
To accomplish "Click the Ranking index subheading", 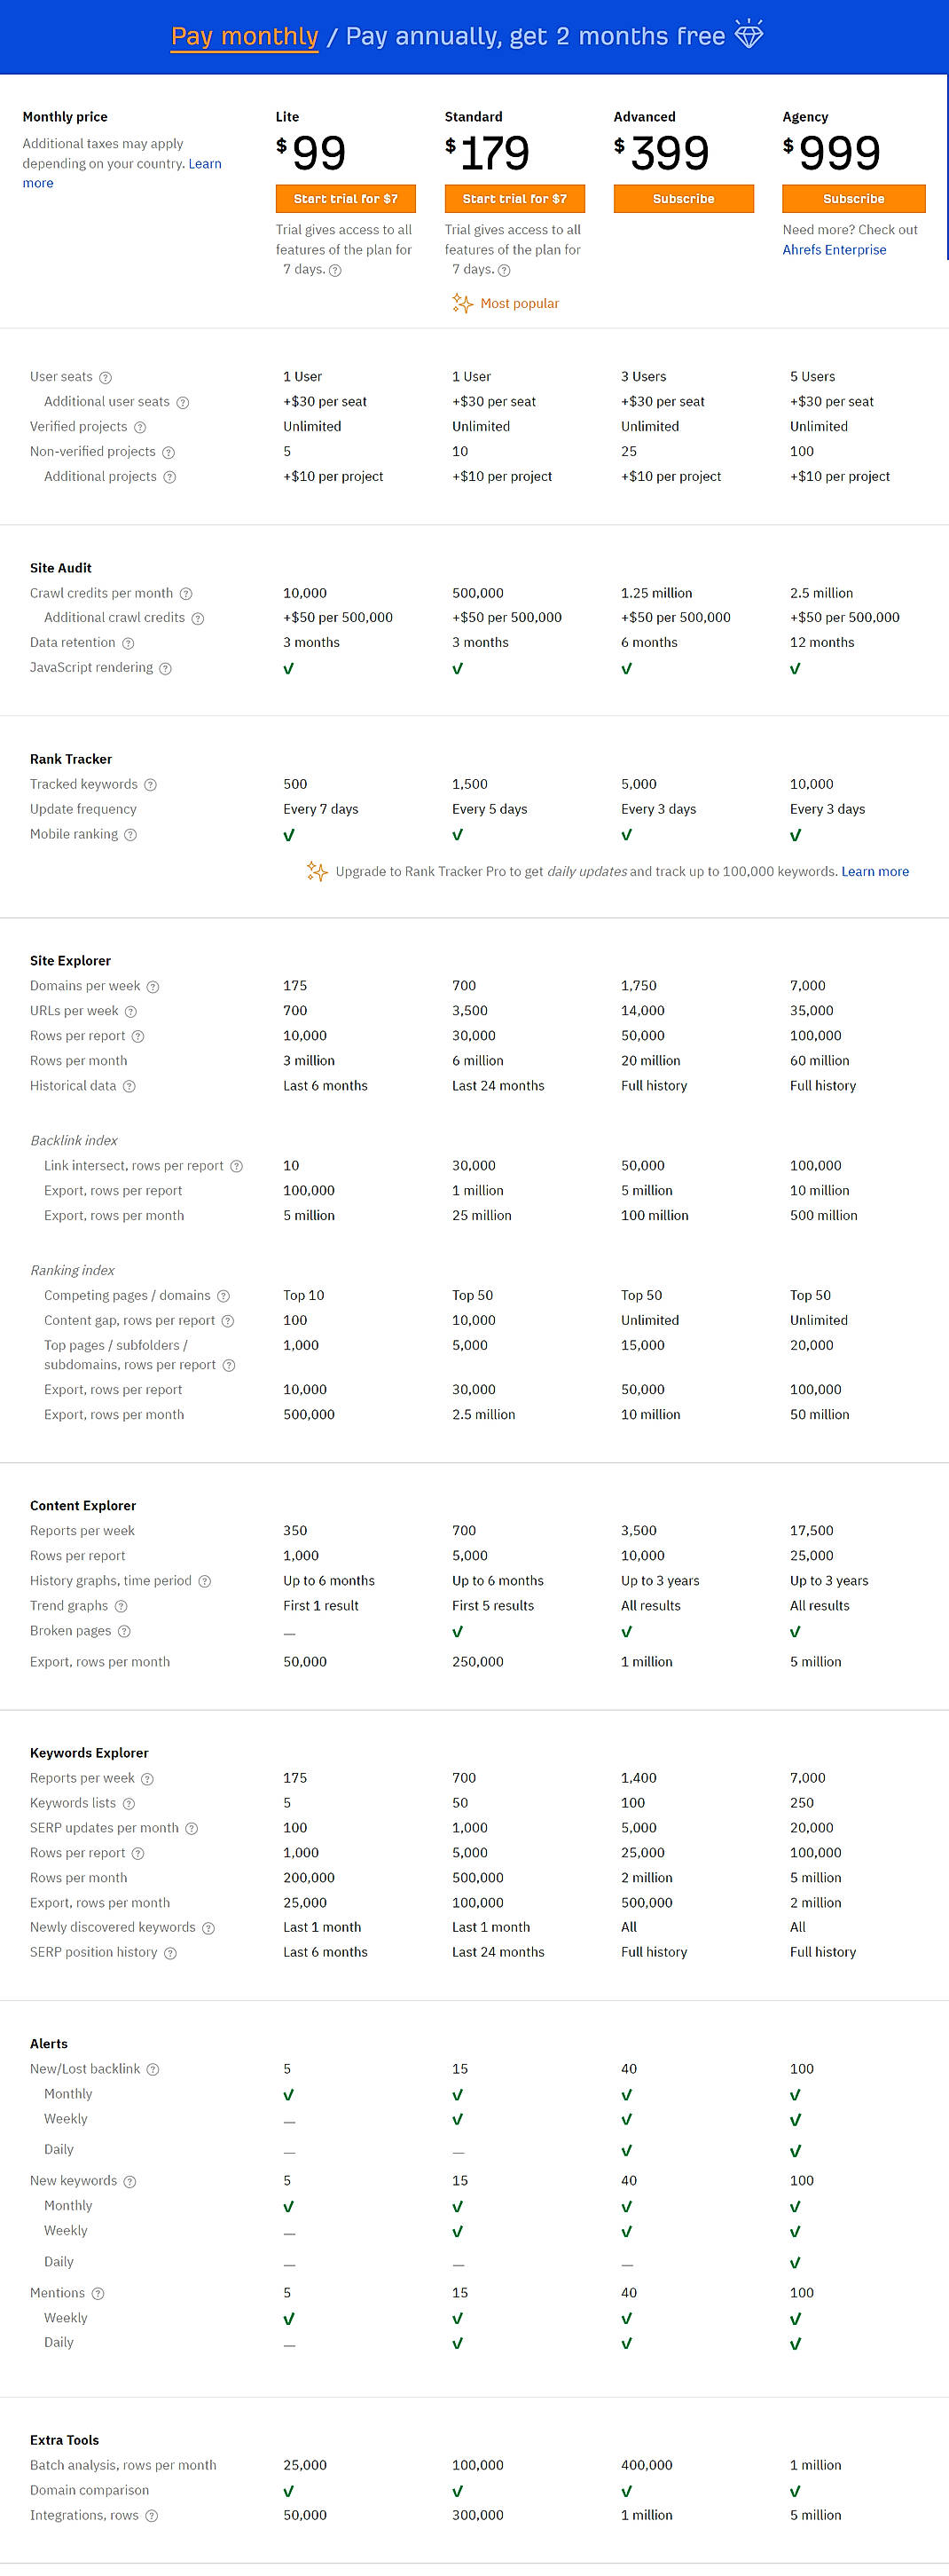I will (x=72, y=1271).
